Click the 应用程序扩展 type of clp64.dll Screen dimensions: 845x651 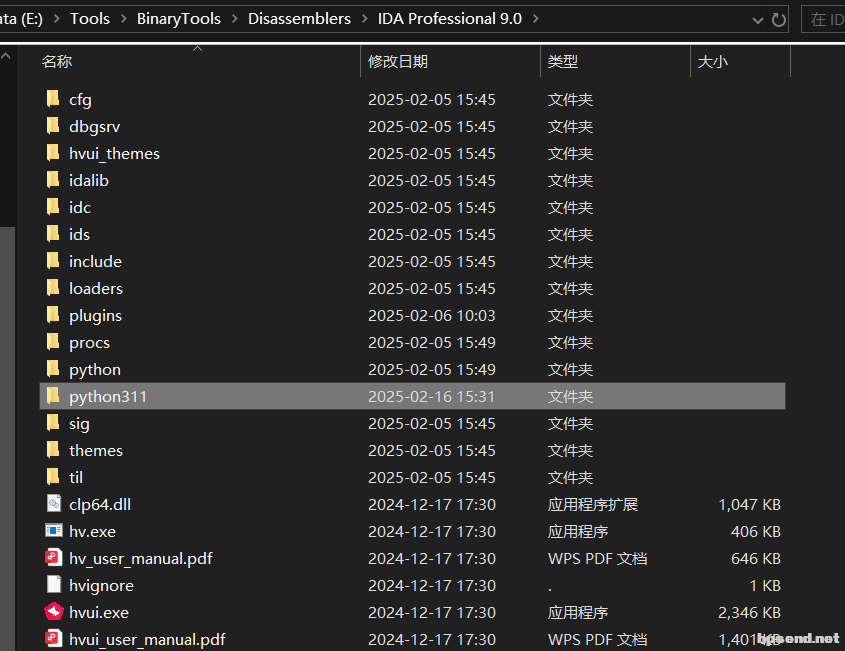[593, 504]
